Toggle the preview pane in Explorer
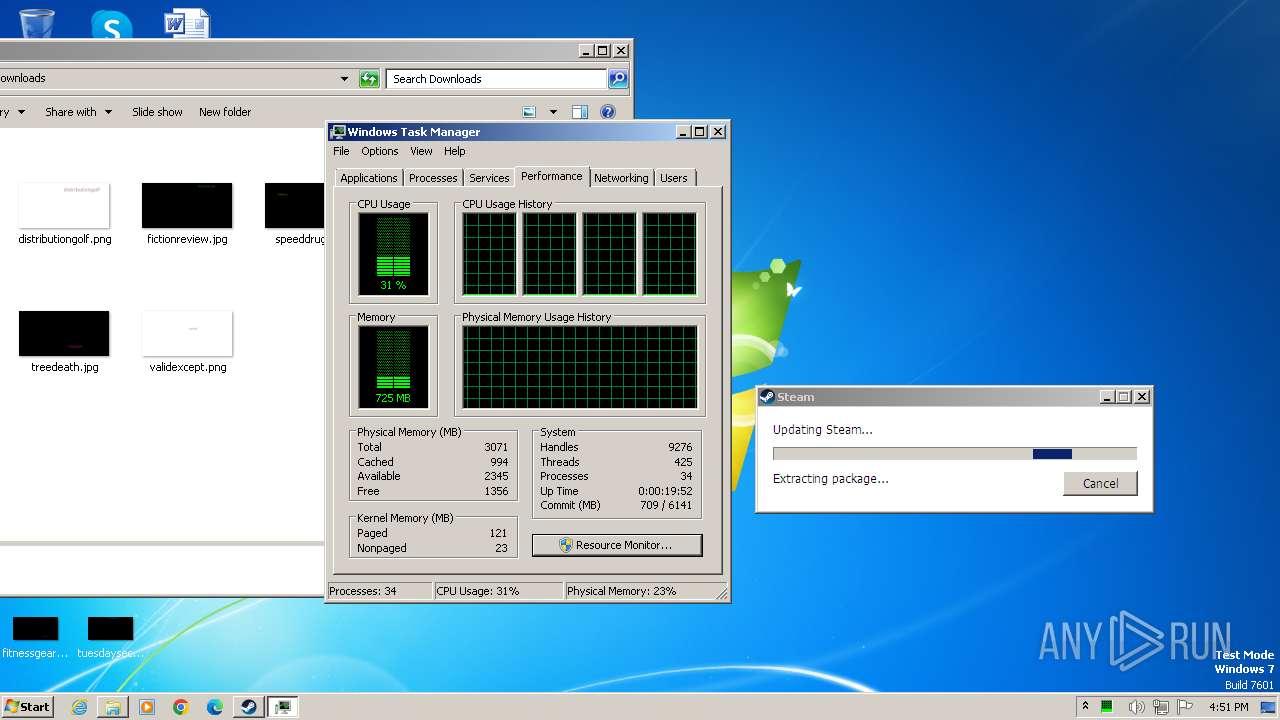 tap(579, 112)
